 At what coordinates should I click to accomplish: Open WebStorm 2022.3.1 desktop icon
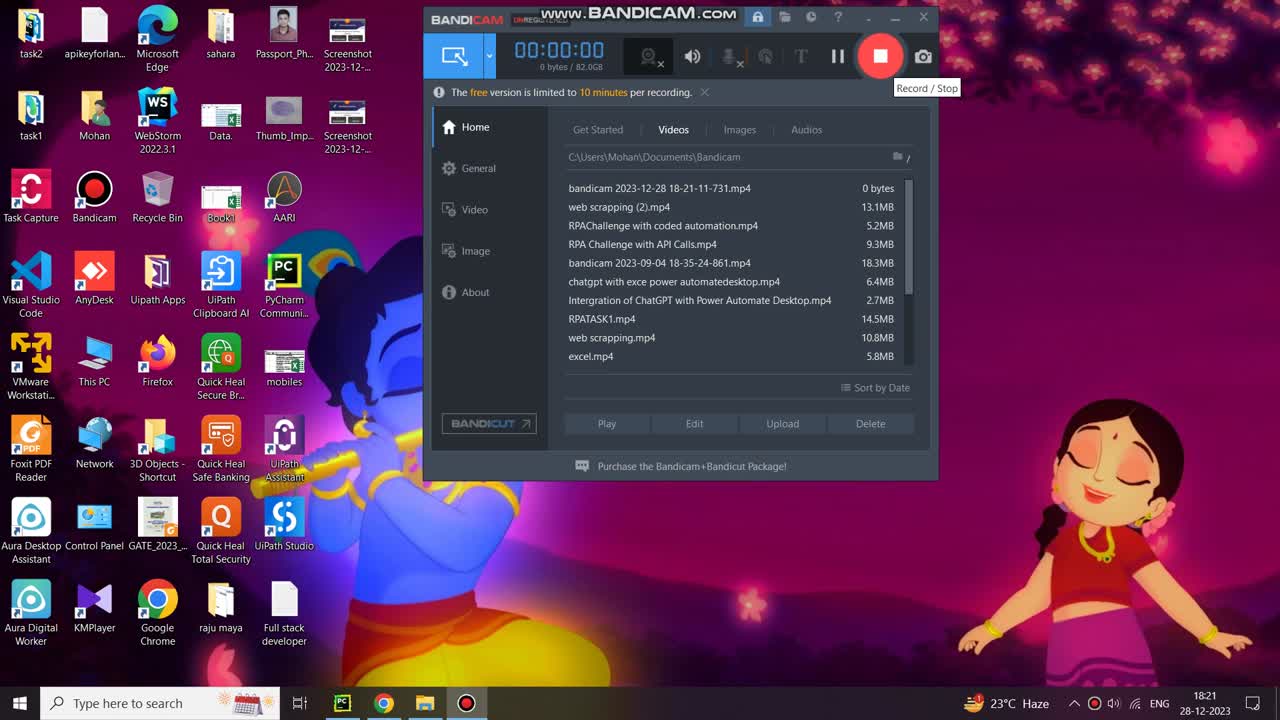[157, 122]
